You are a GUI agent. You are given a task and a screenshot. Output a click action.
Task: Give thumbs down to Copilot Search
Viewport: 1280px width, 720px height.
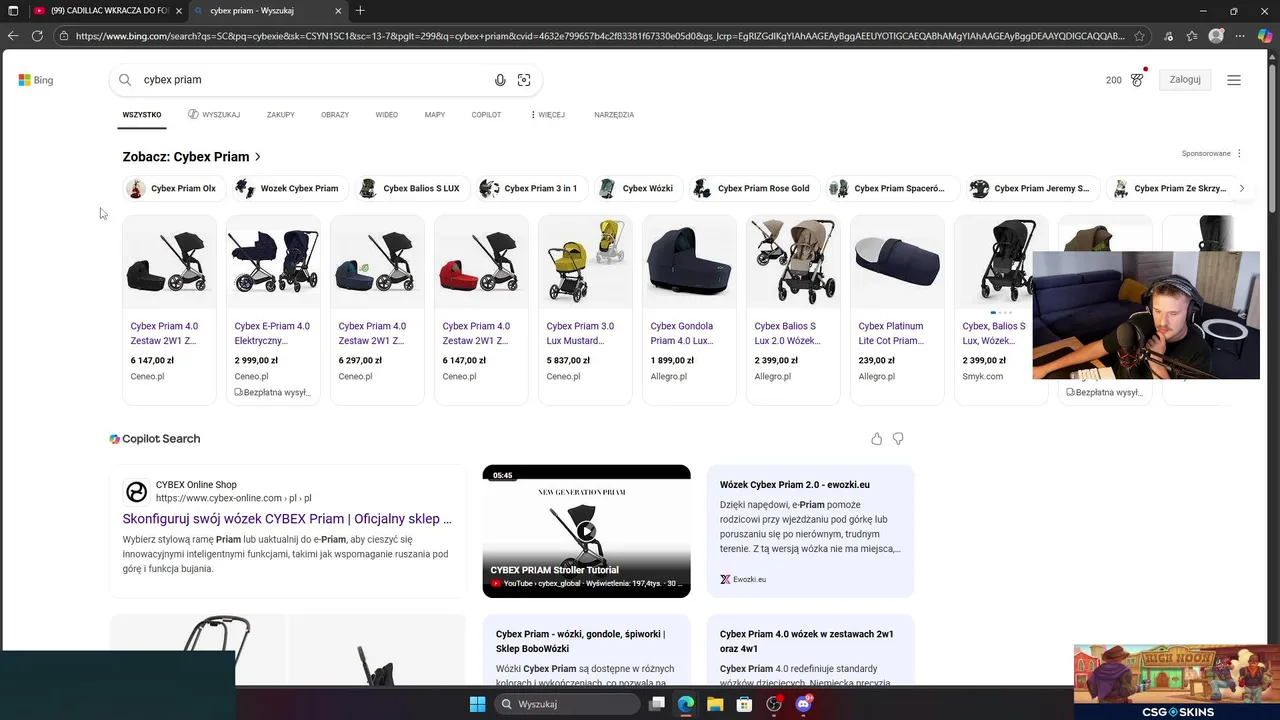tap(898, 439)
